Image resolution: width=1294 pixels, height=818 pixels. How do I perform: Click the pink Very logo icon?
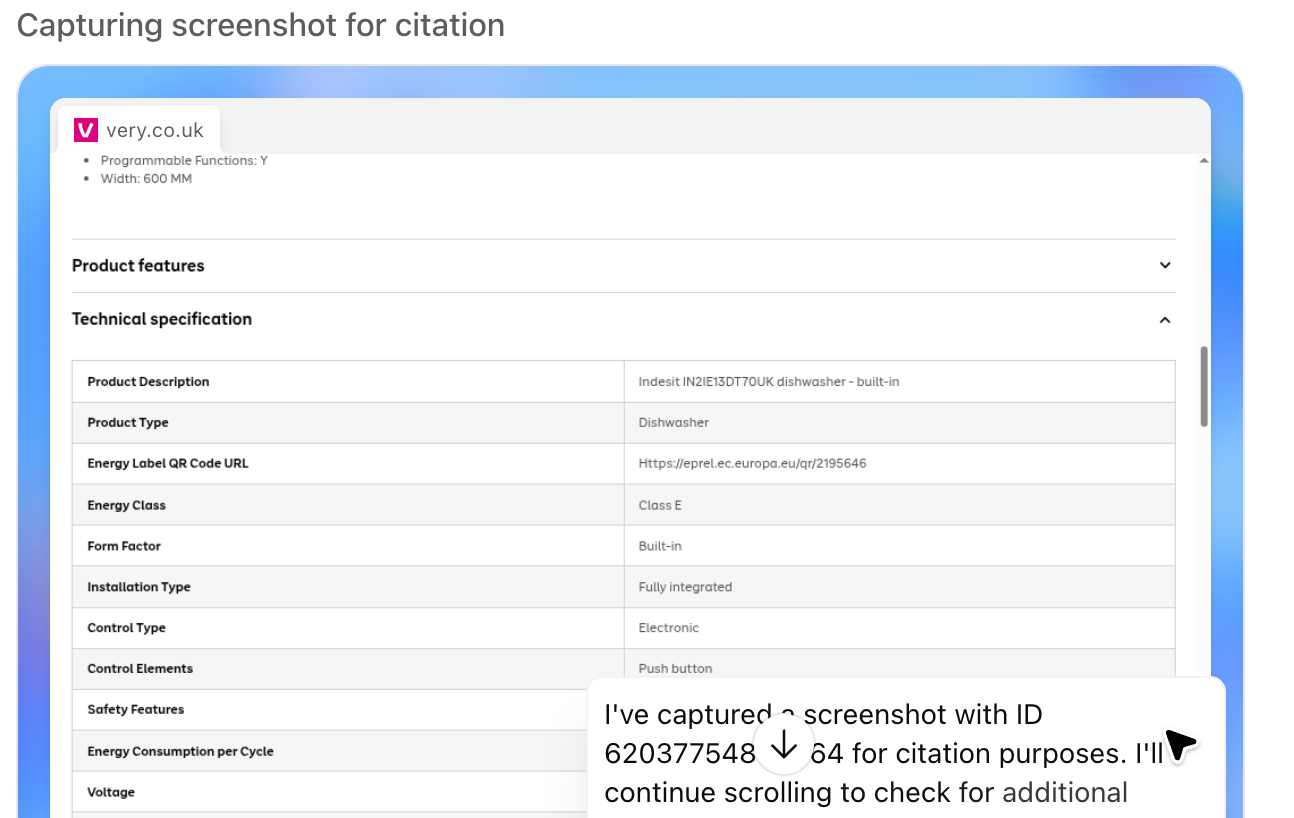[x=86, y=130]
